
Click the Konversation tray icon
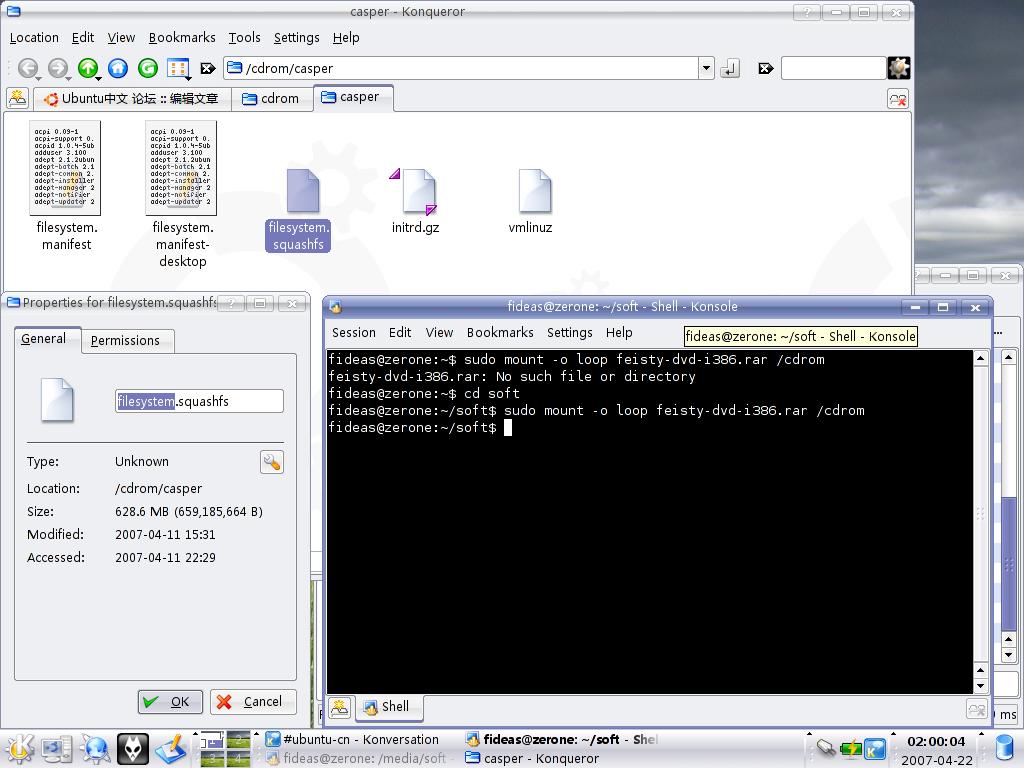point(875,748)
